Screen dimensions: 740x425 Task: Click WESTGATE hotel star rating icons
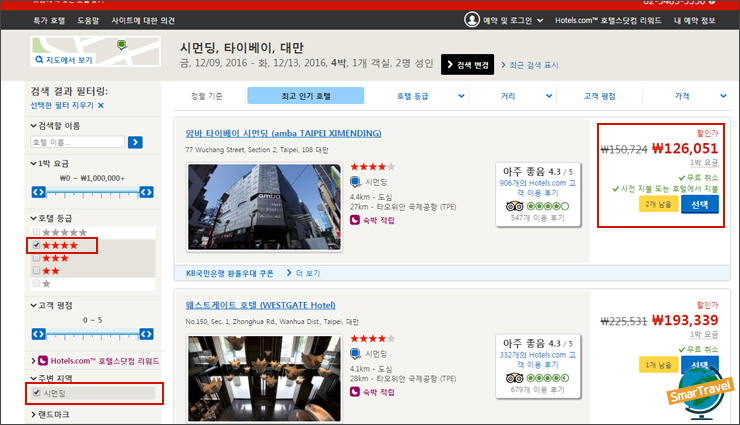[372, 338]
